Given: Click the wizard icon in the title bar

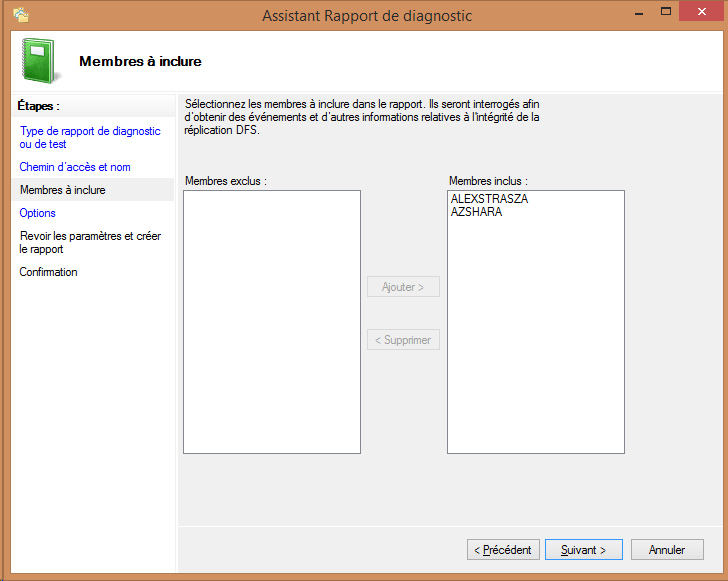Looking at the screenshot, I should pos(20,15).
